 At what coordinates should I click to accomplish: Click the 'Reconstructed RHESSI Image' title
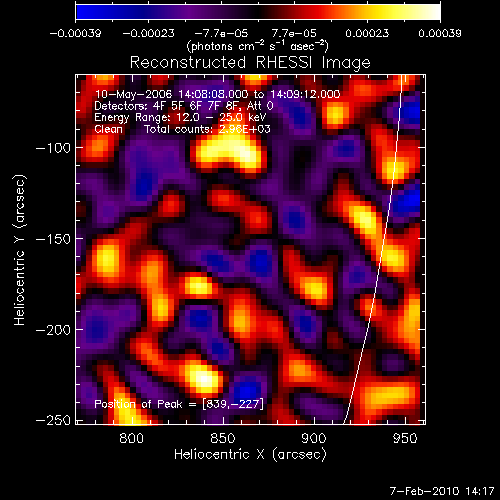(250, 63)
